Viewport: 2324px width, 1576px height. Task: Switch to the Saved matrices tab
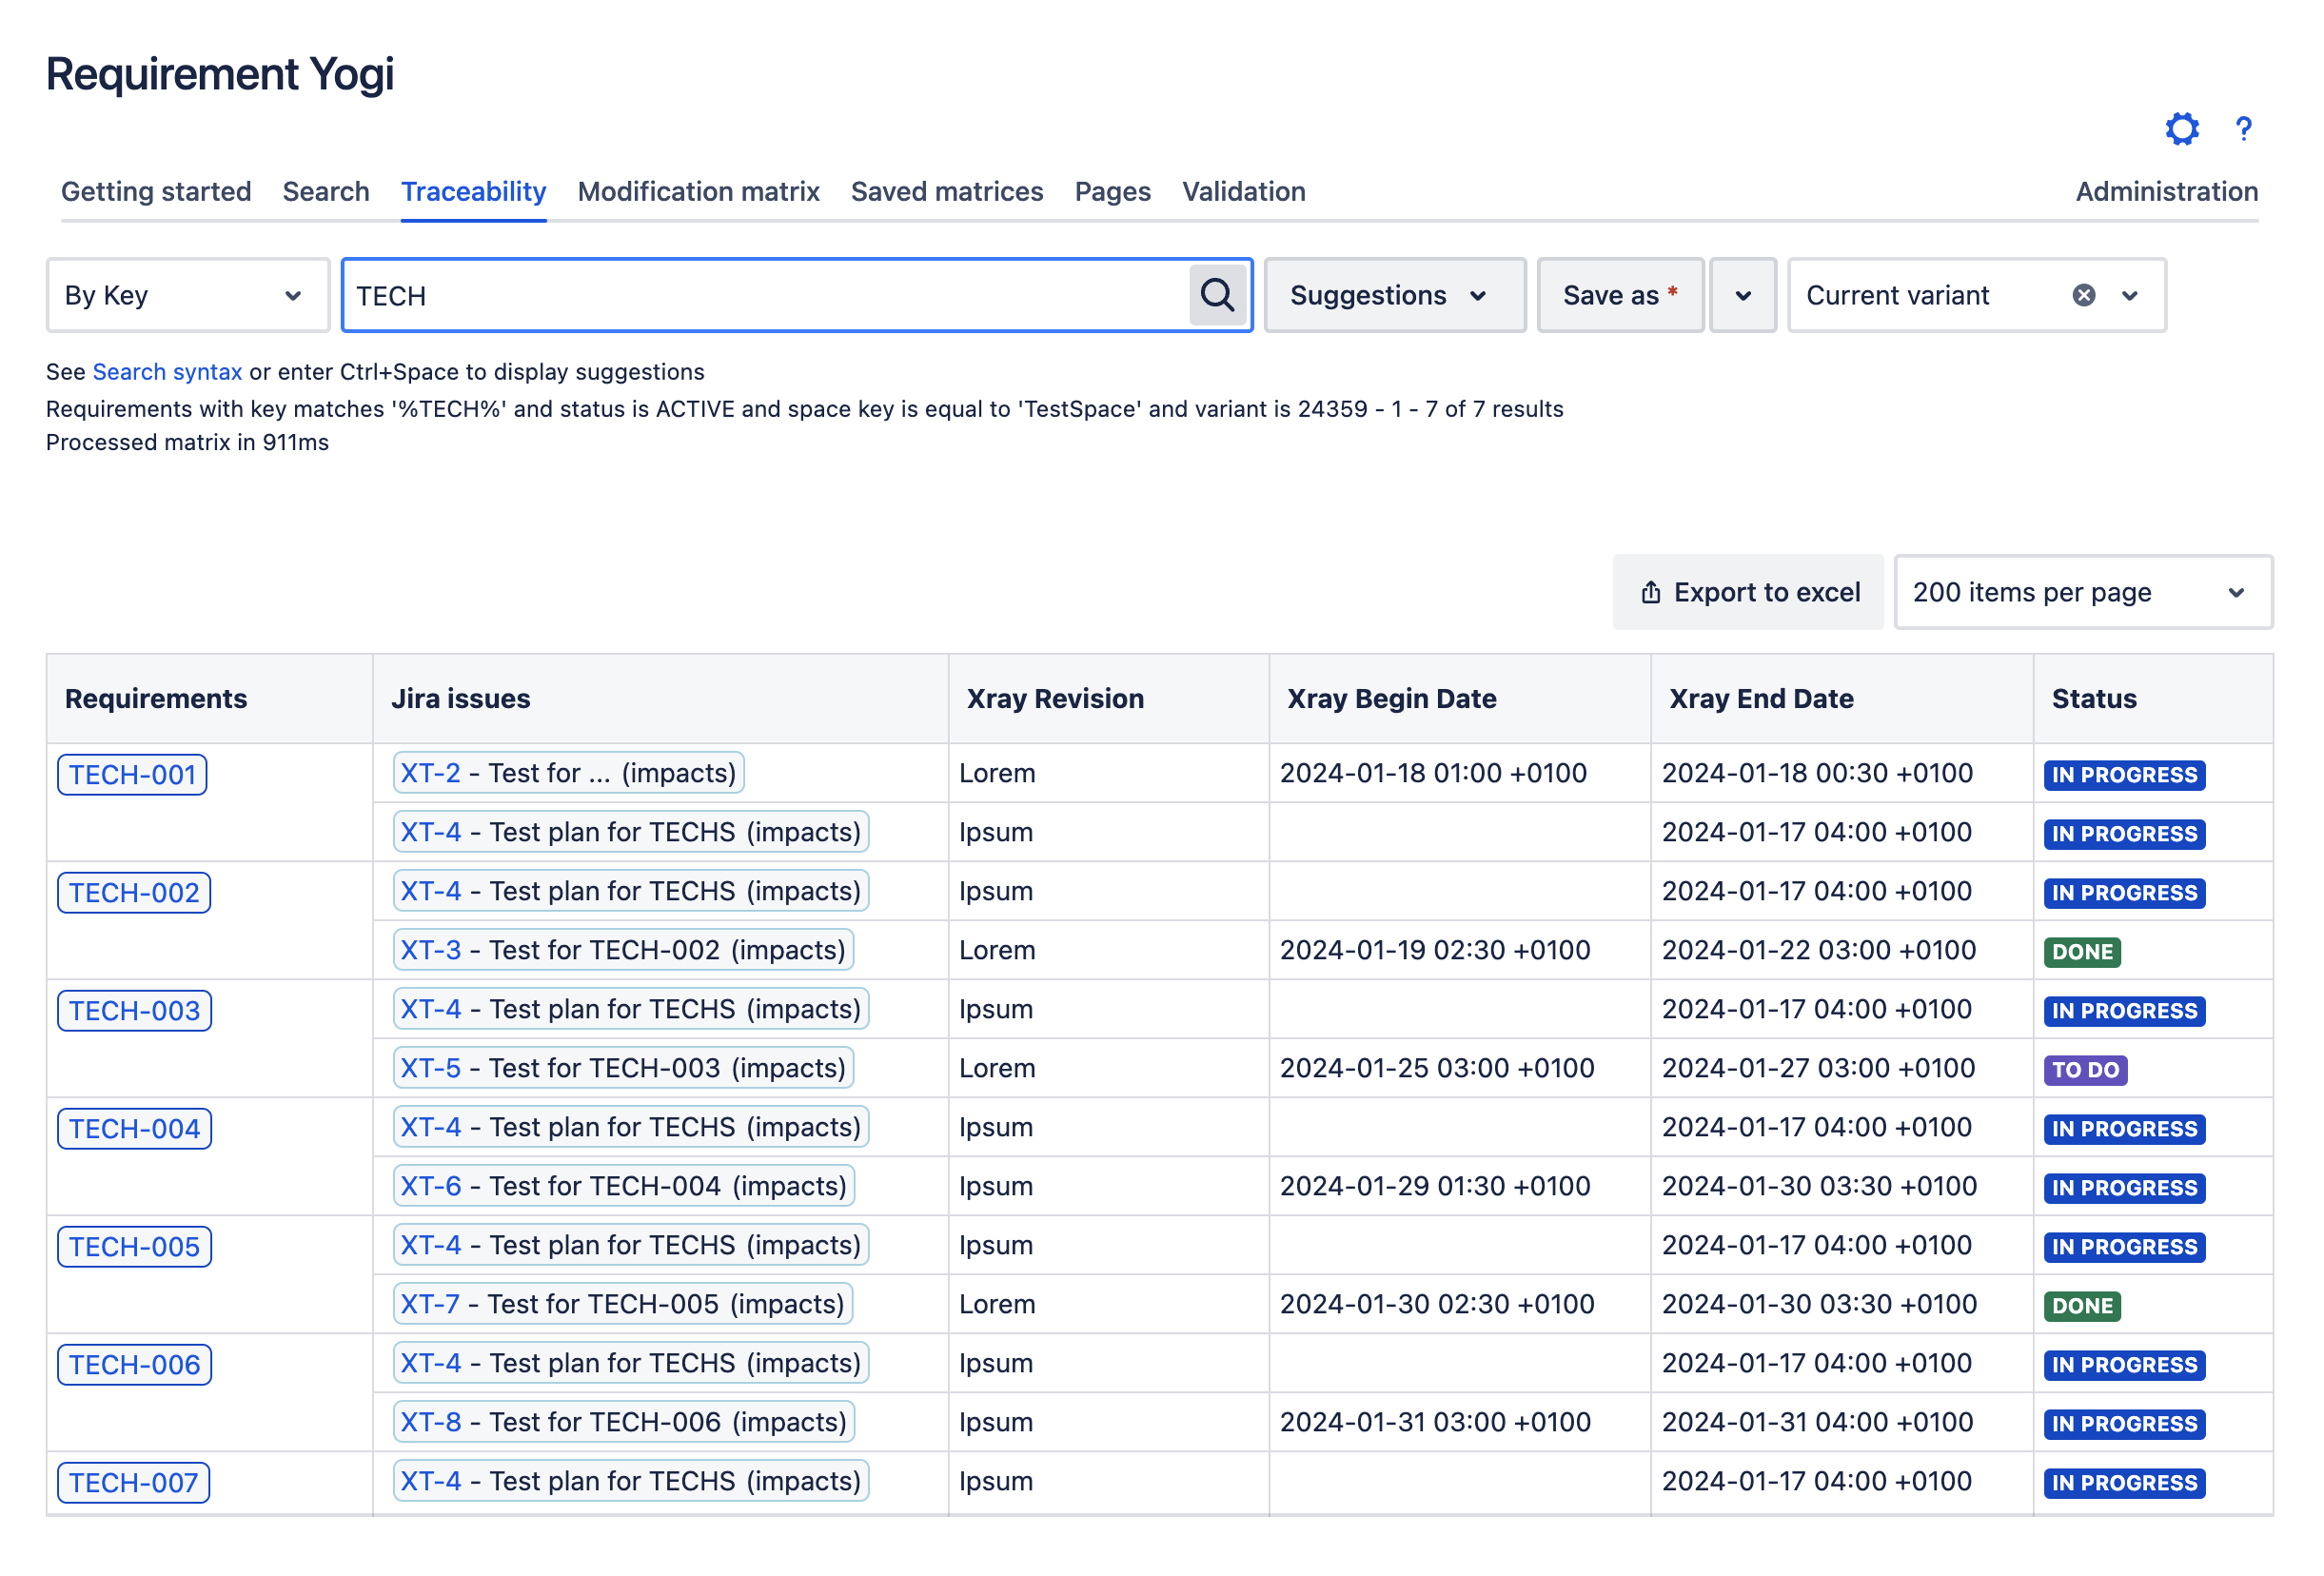click(946, 191)
